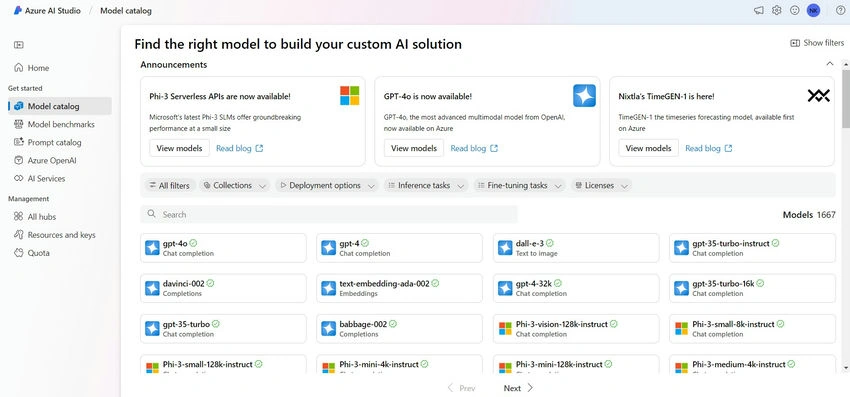
Task: Click the GPT-4o announcement sparkle icon
Action: (584, 95)
